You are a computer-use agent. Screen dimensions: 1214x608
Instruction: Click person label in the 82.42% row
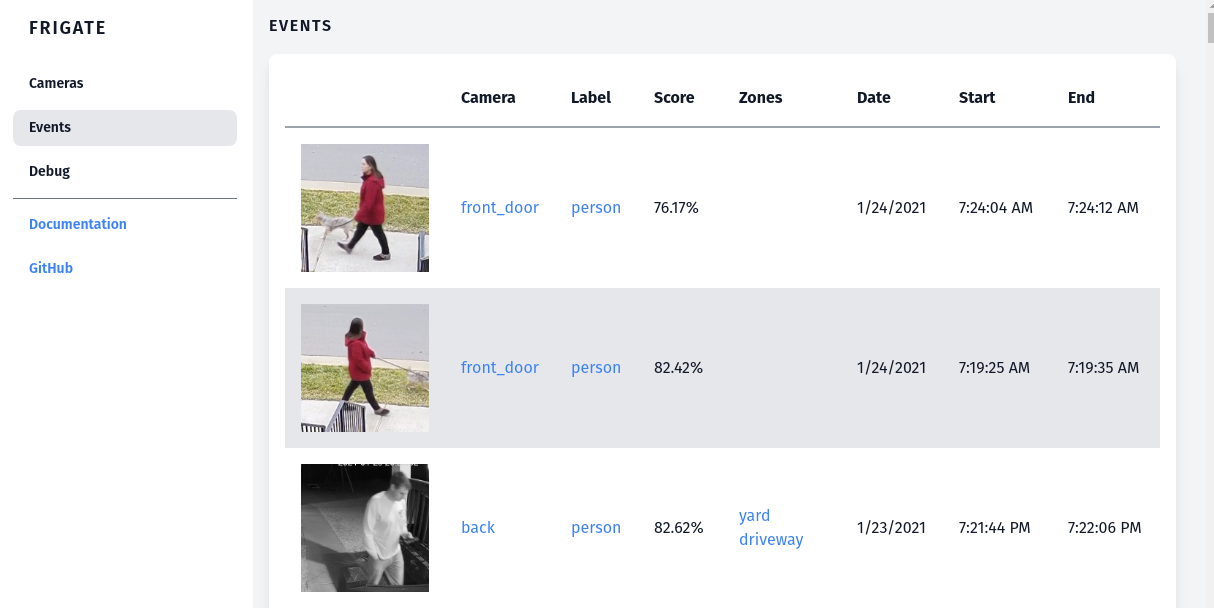(596, 368)
